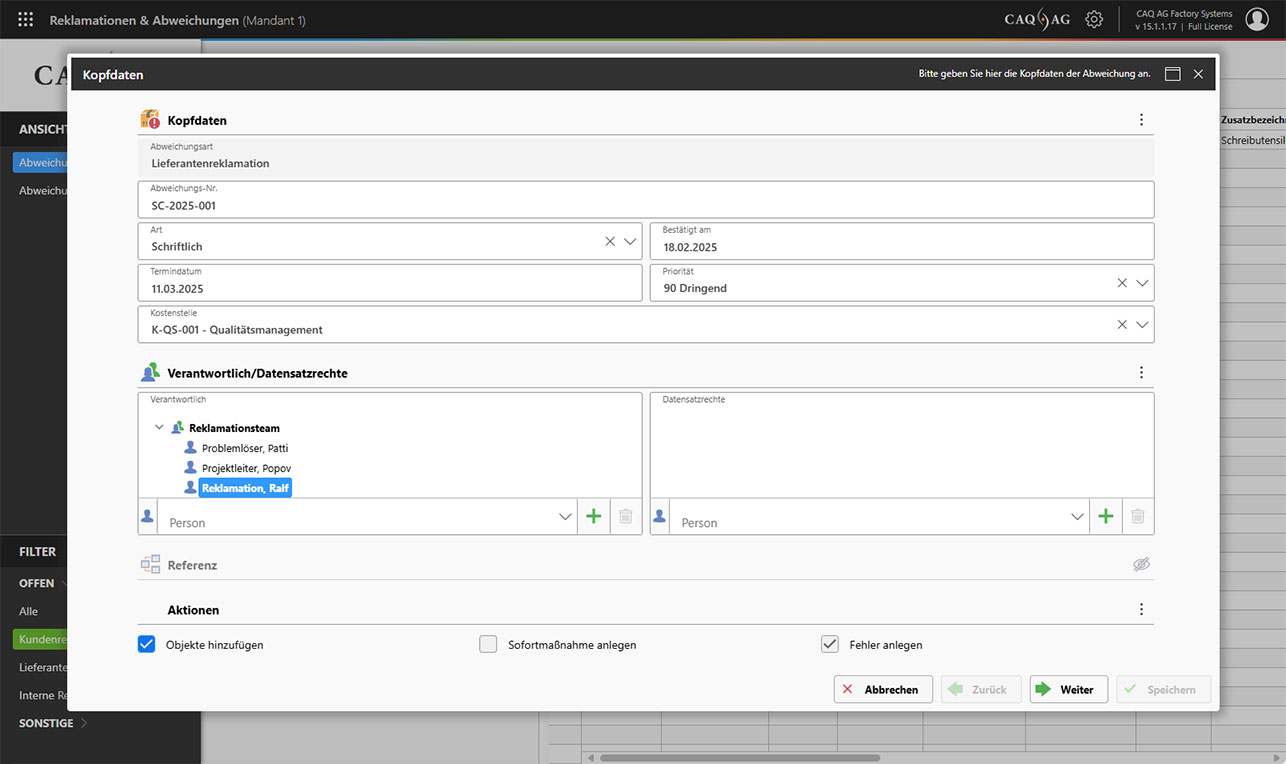Screen dimensions: 1286x764
Task: Open Aktionen section three-dot menu
Action: [x=1141, y=609]
